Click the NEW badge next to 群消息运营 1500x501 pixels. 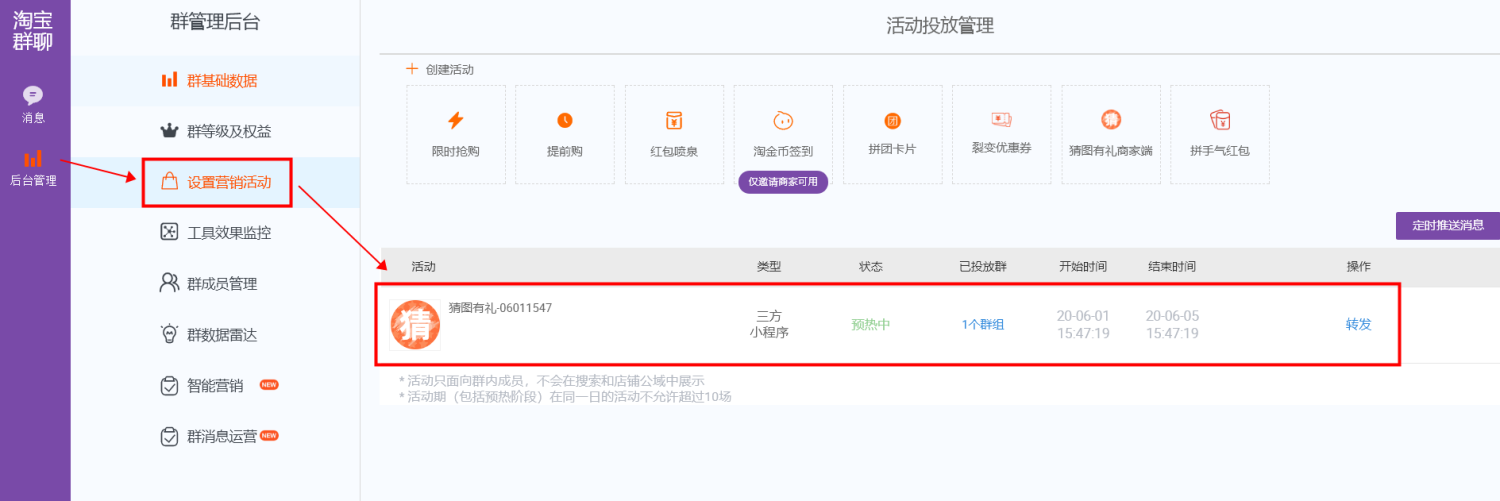(268, 436)
